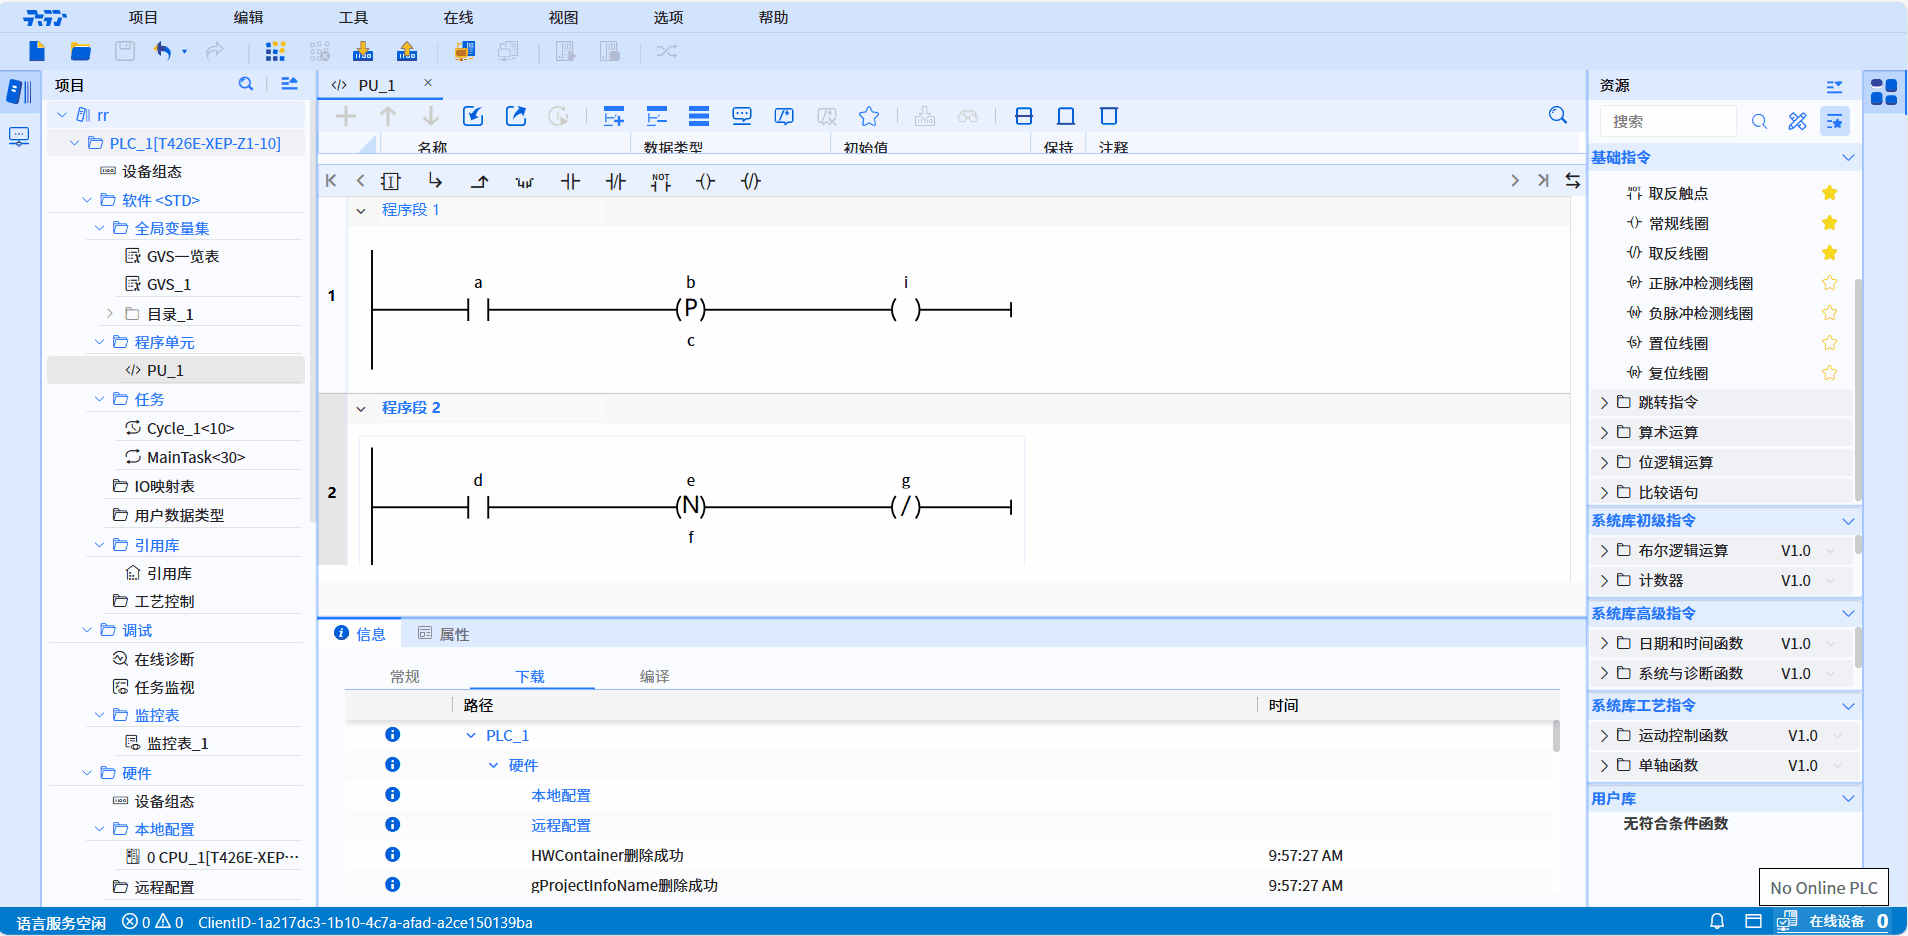Click the 本地配置 link in download log

[x=560, y=795]
